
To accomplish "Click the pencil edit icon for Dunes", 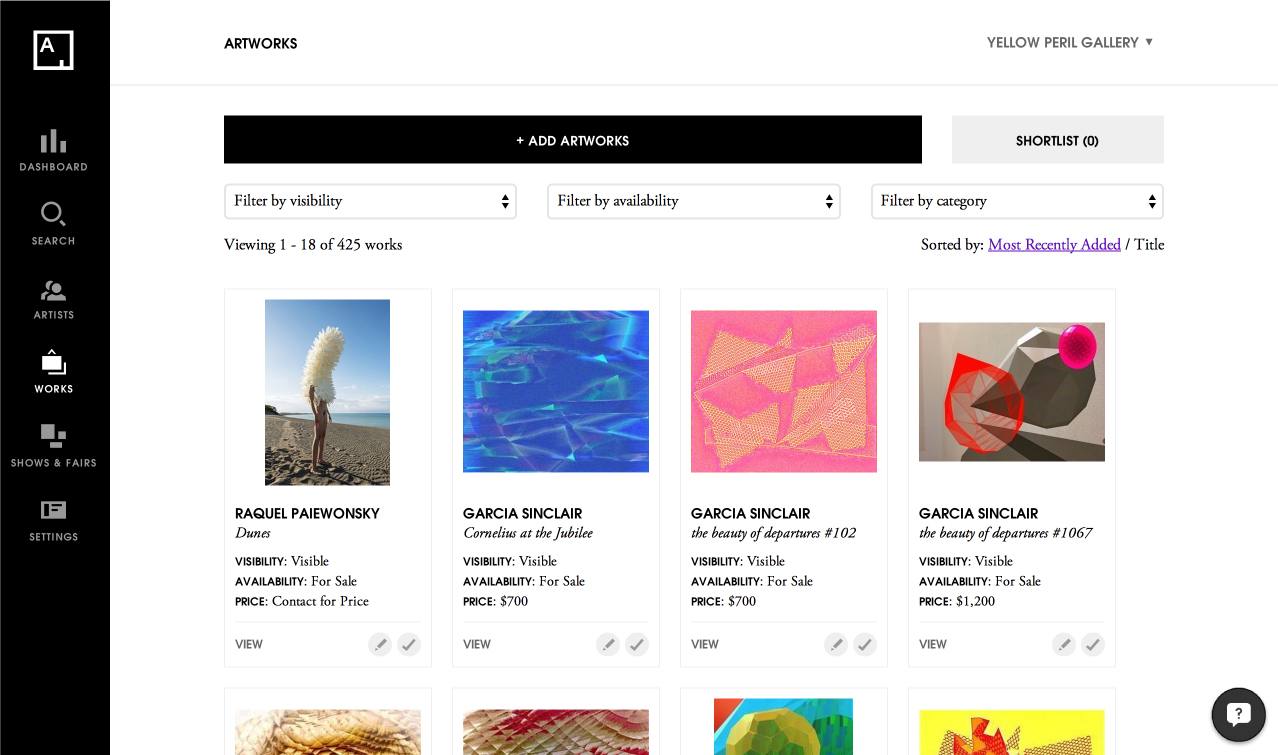I will point(380,645).
